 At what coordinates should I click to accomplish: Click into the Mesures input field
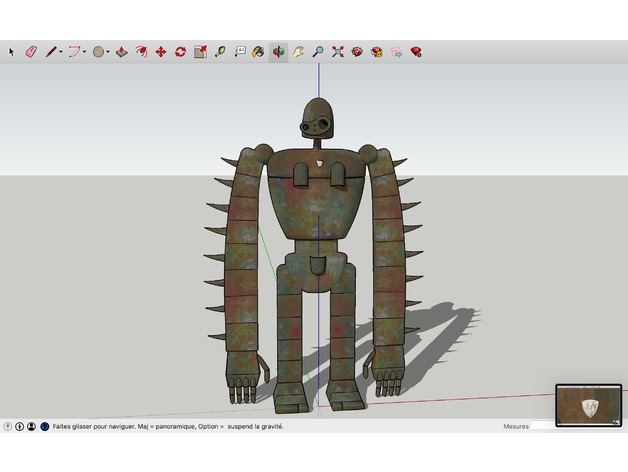click(543, 426)
